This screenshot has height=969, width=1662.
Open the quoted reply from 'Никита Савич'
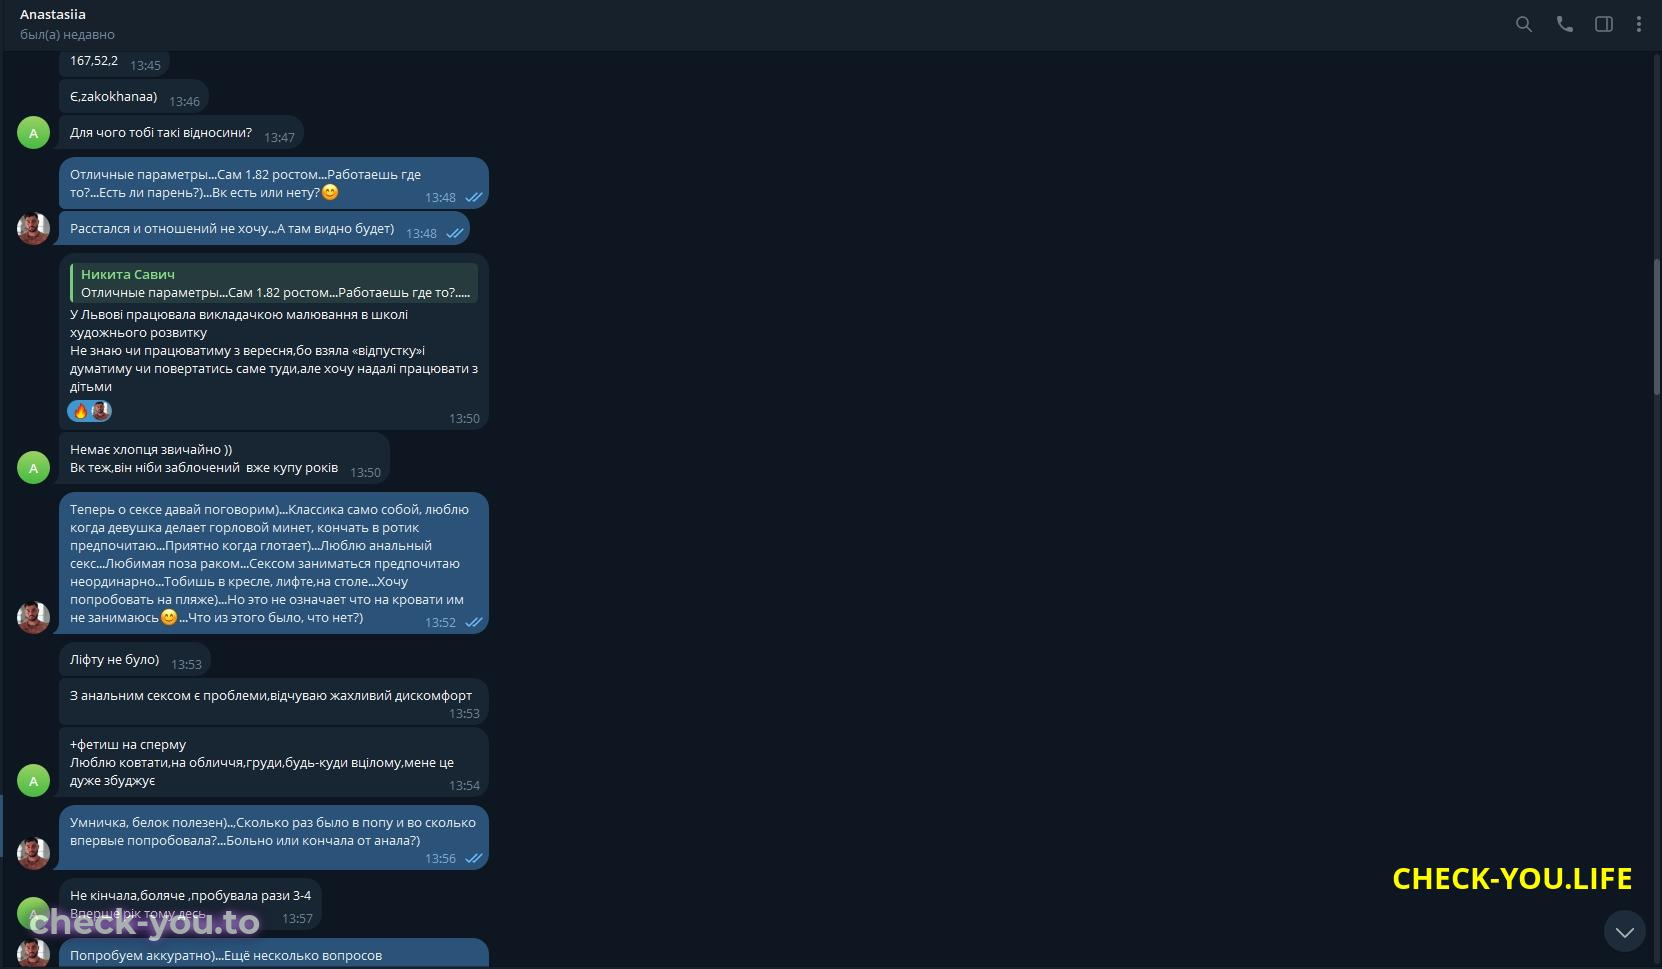tap(274, 283)
